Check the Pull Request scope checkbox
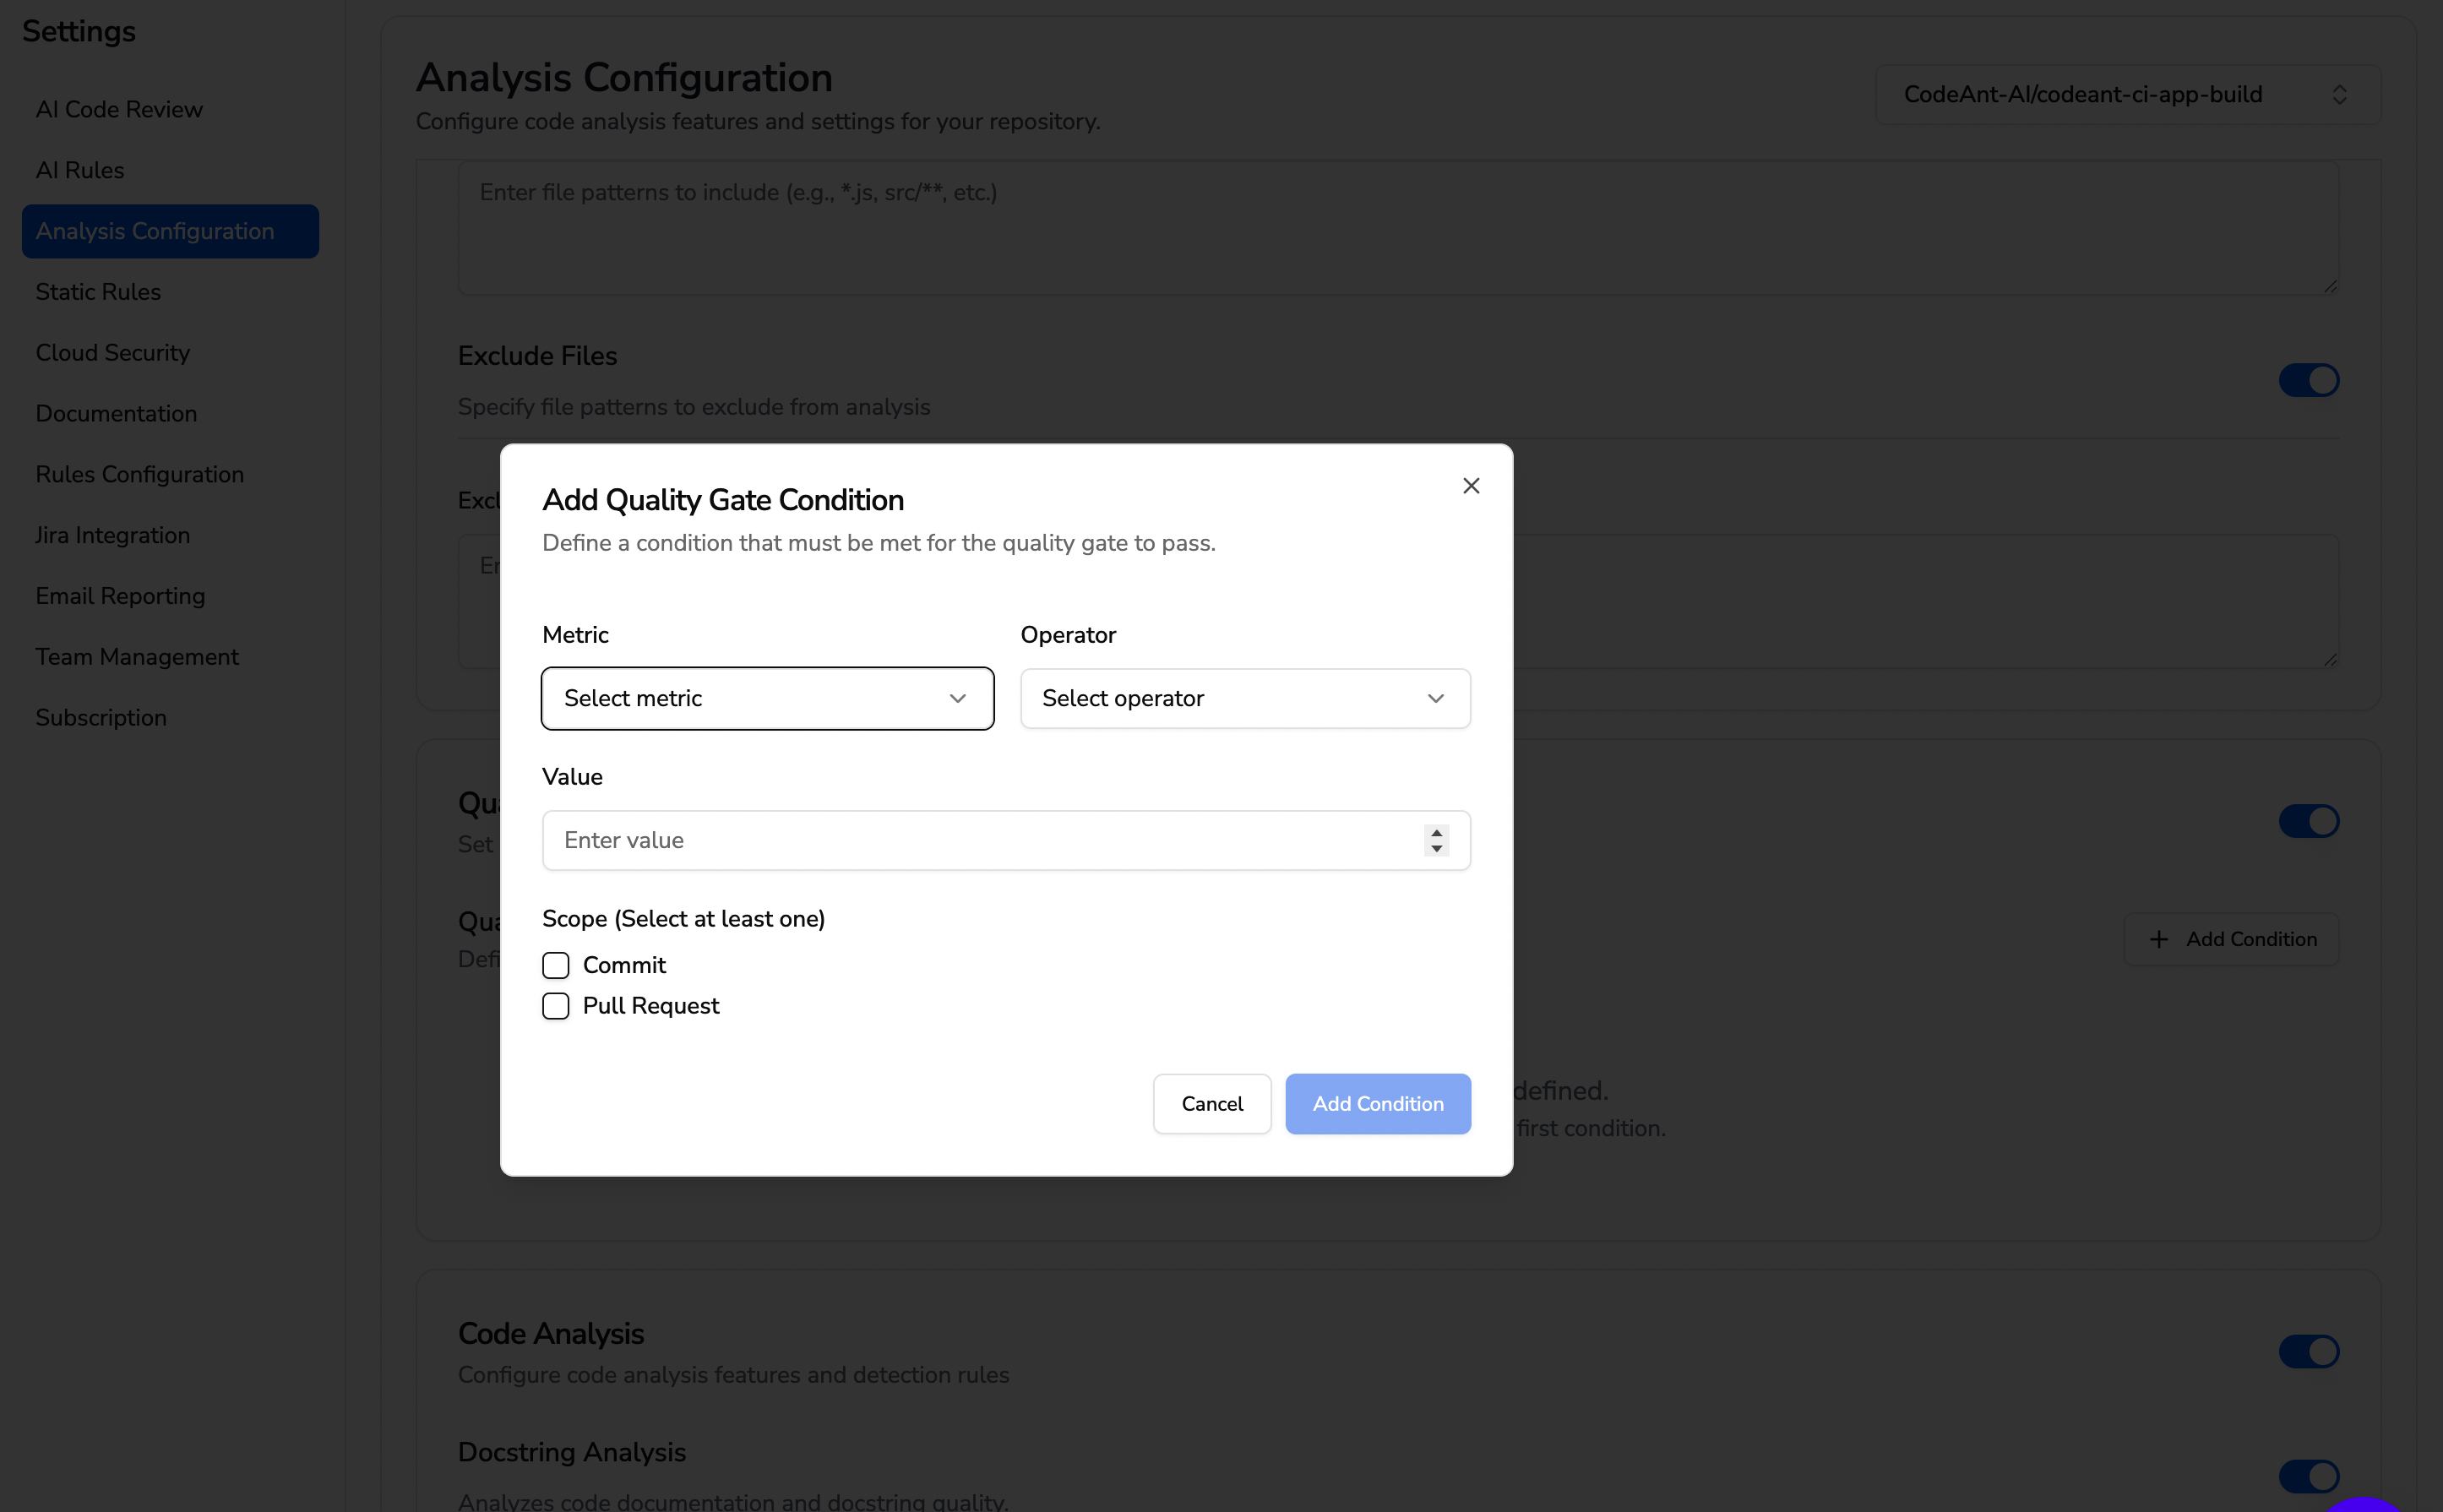 coord(556,1006)
